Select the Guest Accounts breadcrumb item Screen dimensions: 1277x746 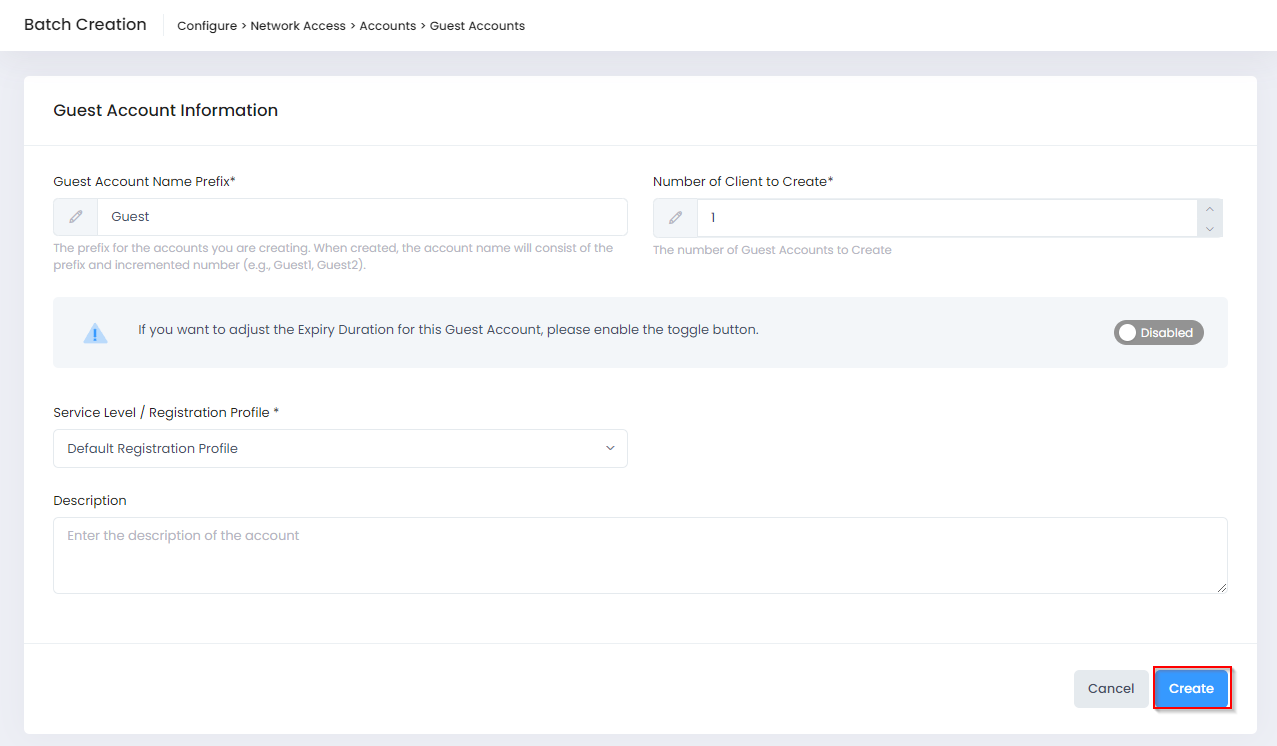click(477, 26)
